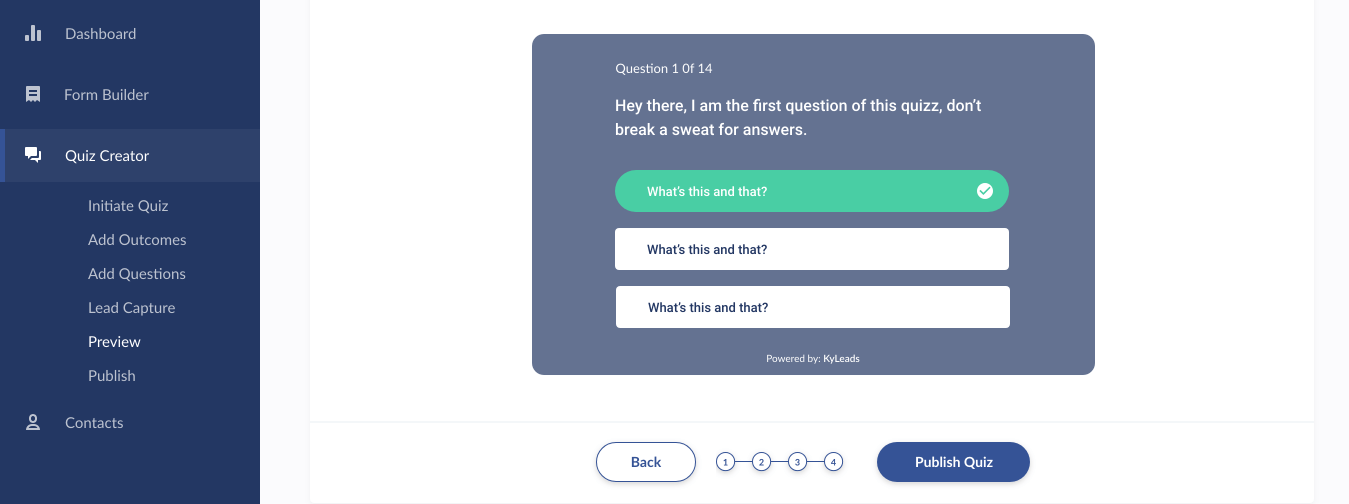Click the Dashboard bar chart icon

(33, 33)
